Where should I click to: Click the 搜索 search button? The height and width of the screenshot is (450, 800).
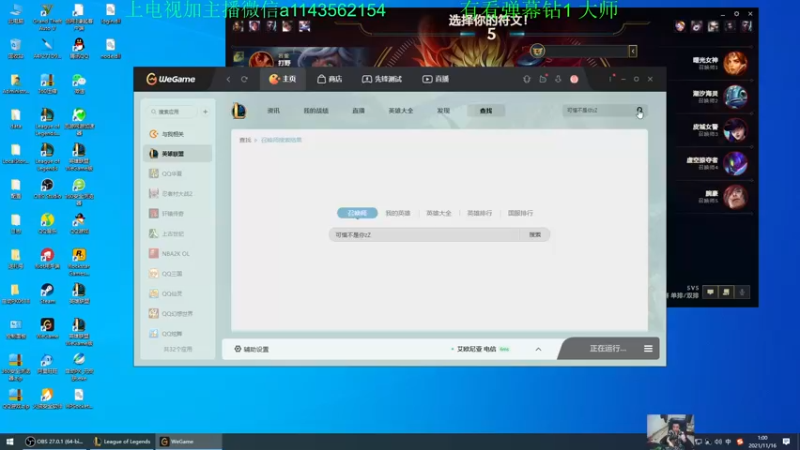coord(535,235)
